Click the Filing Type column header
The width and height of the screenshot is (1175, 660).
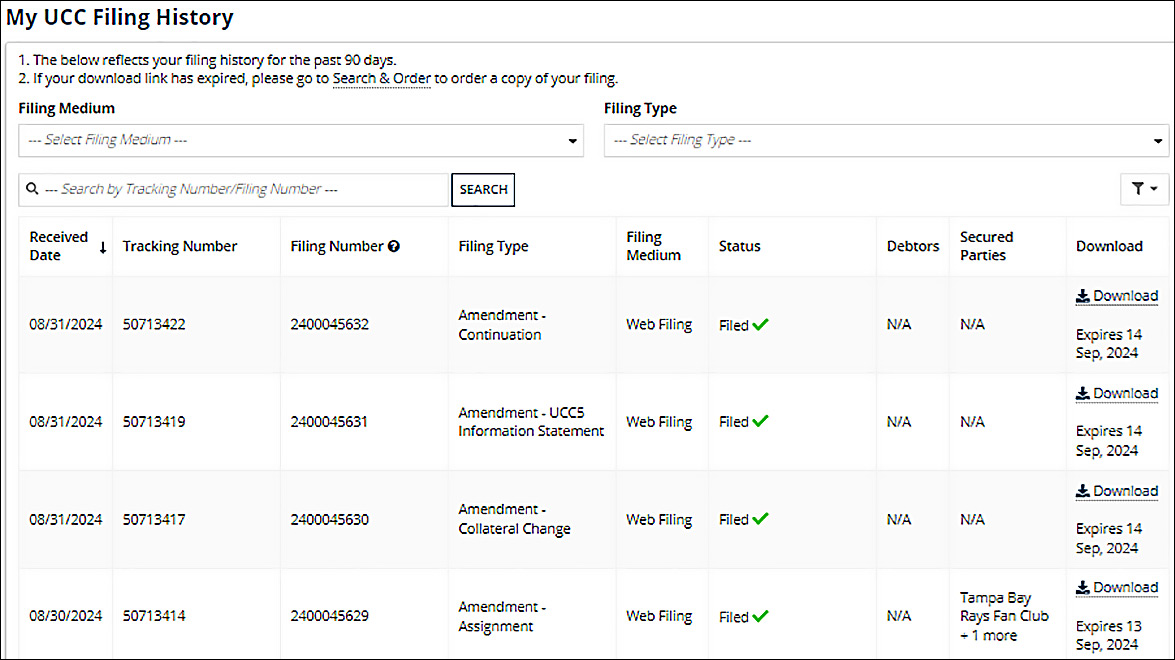pyautogui.click(x=493, y=246)
